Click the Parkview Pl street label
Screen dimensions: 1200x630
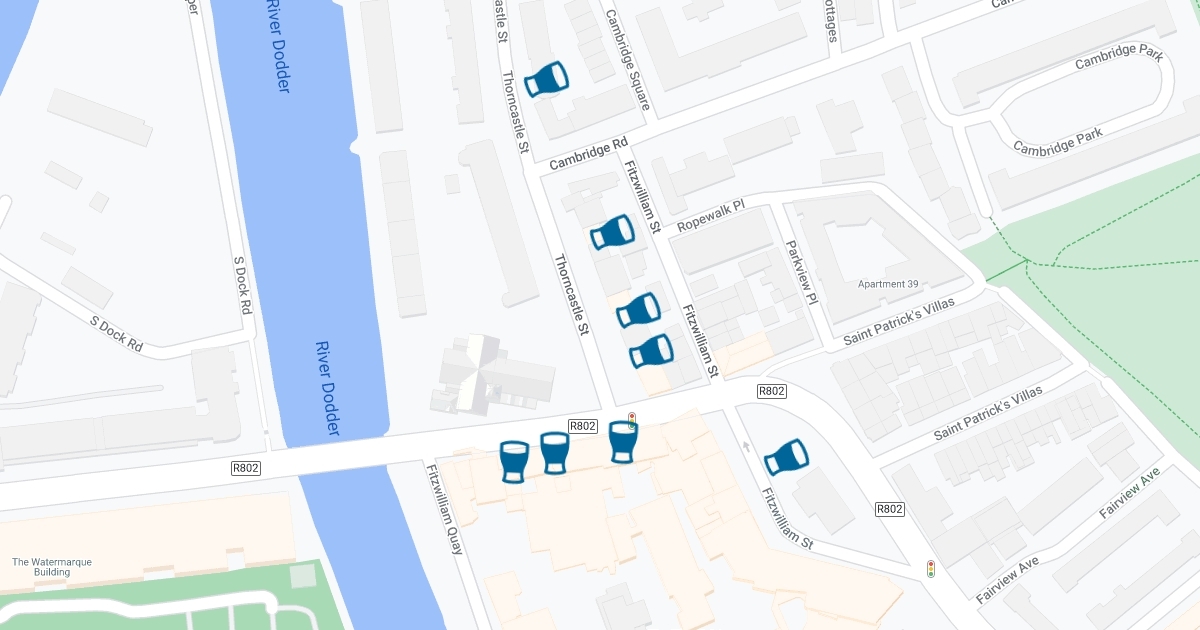[x=801, y=272]
